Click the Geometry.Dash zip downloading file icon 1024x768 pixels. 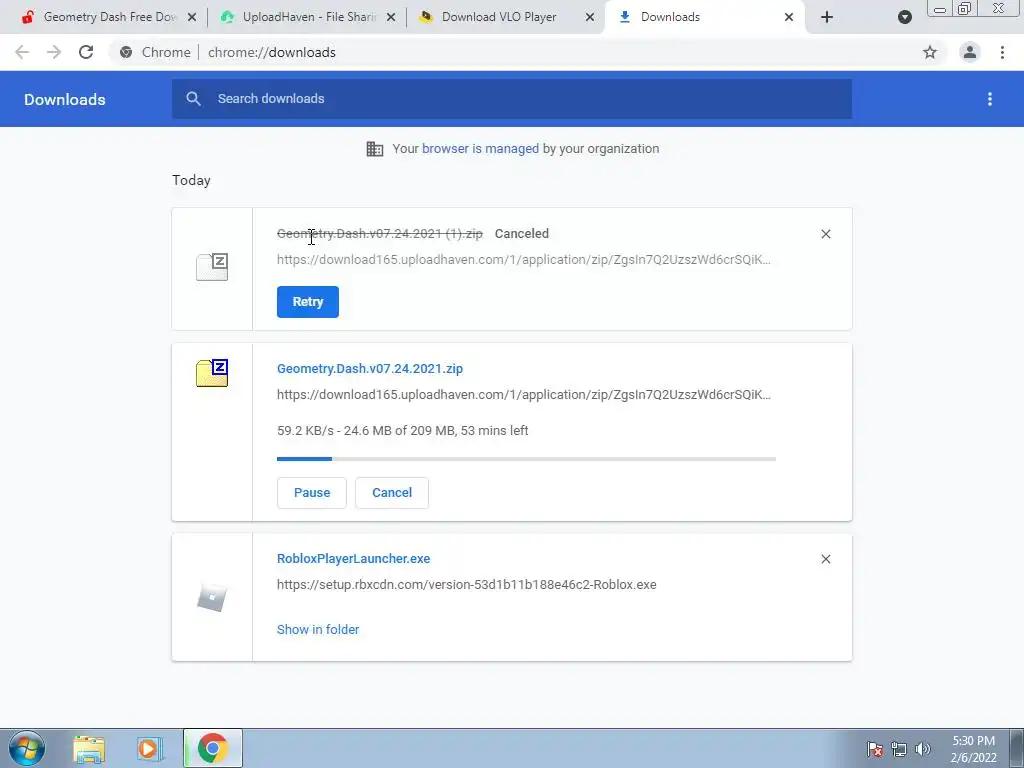212,373
